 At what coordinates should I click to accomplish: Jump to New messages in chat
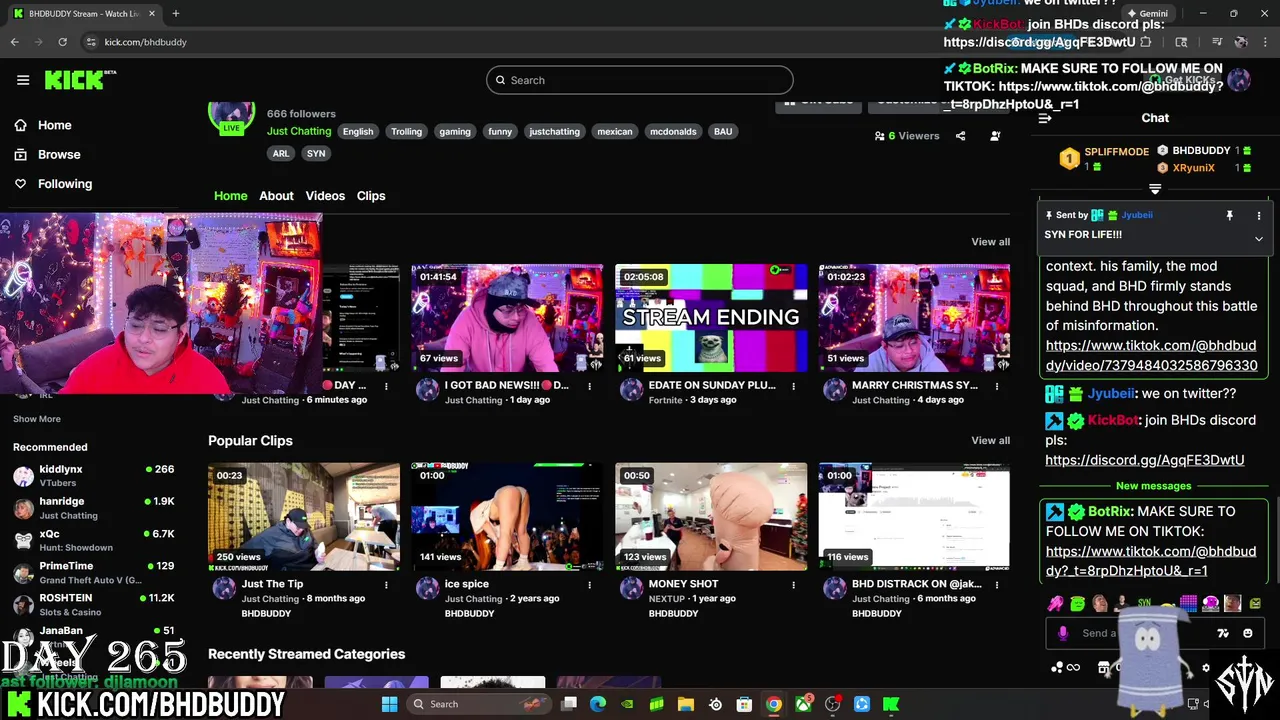coord(1154,486)
